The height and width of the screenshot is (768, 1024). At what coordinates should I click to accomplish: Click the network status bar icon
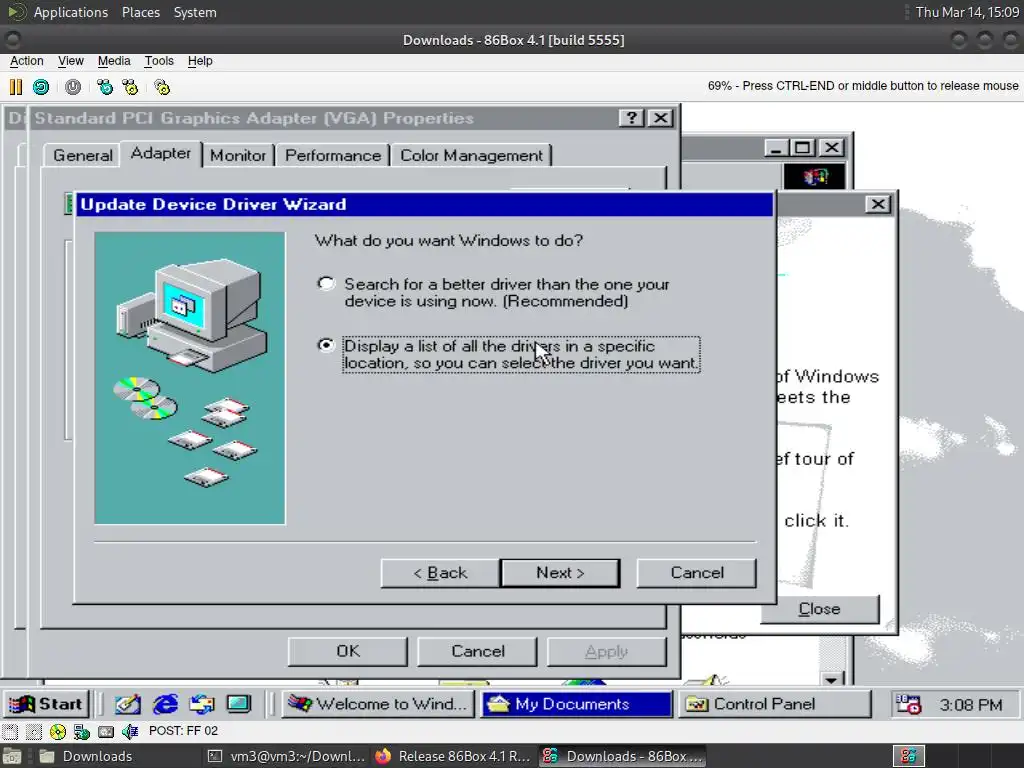(x=82, y=731)
